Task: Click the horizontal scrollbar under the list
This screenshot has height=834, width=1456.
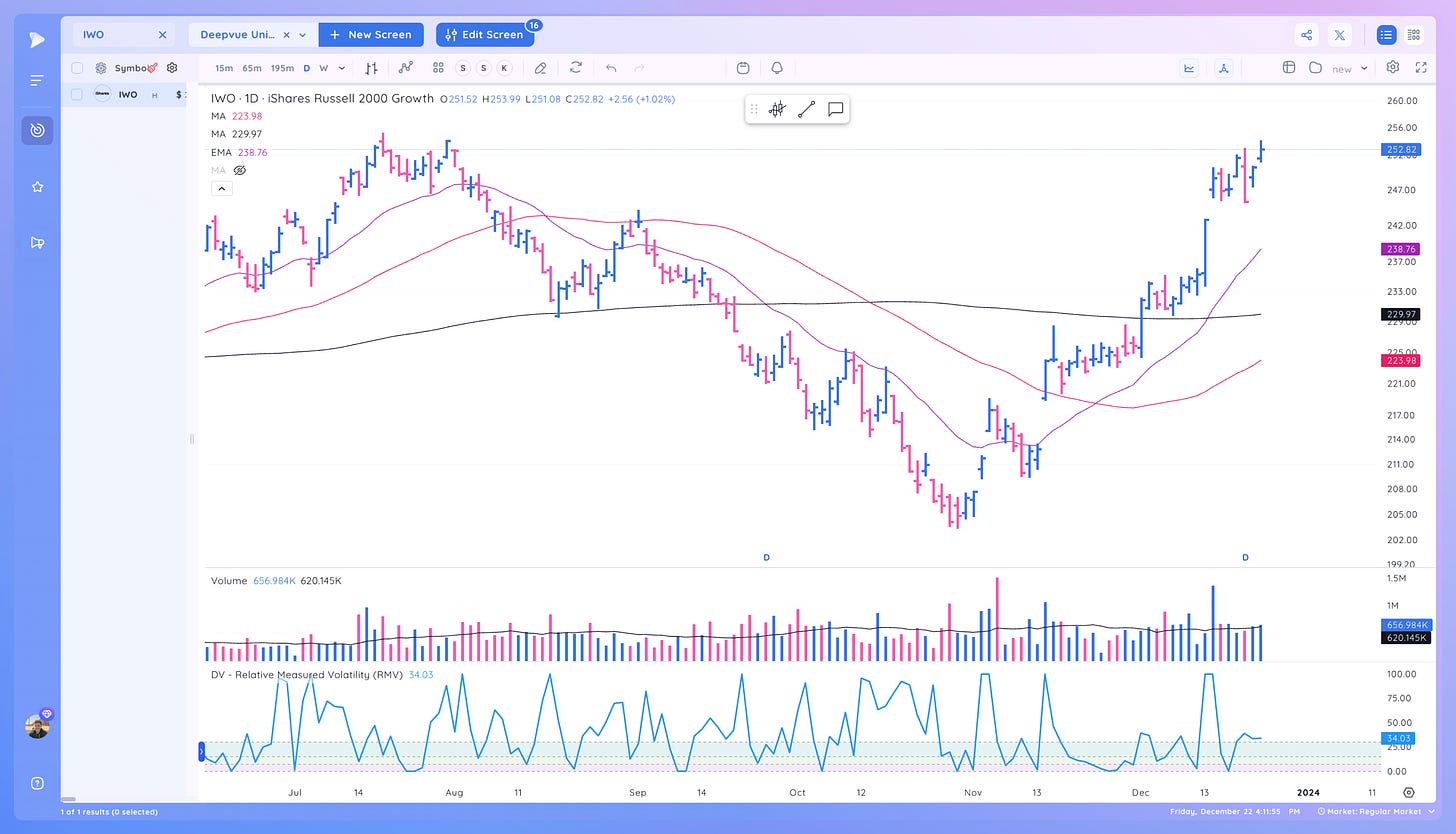Action: 69,799
